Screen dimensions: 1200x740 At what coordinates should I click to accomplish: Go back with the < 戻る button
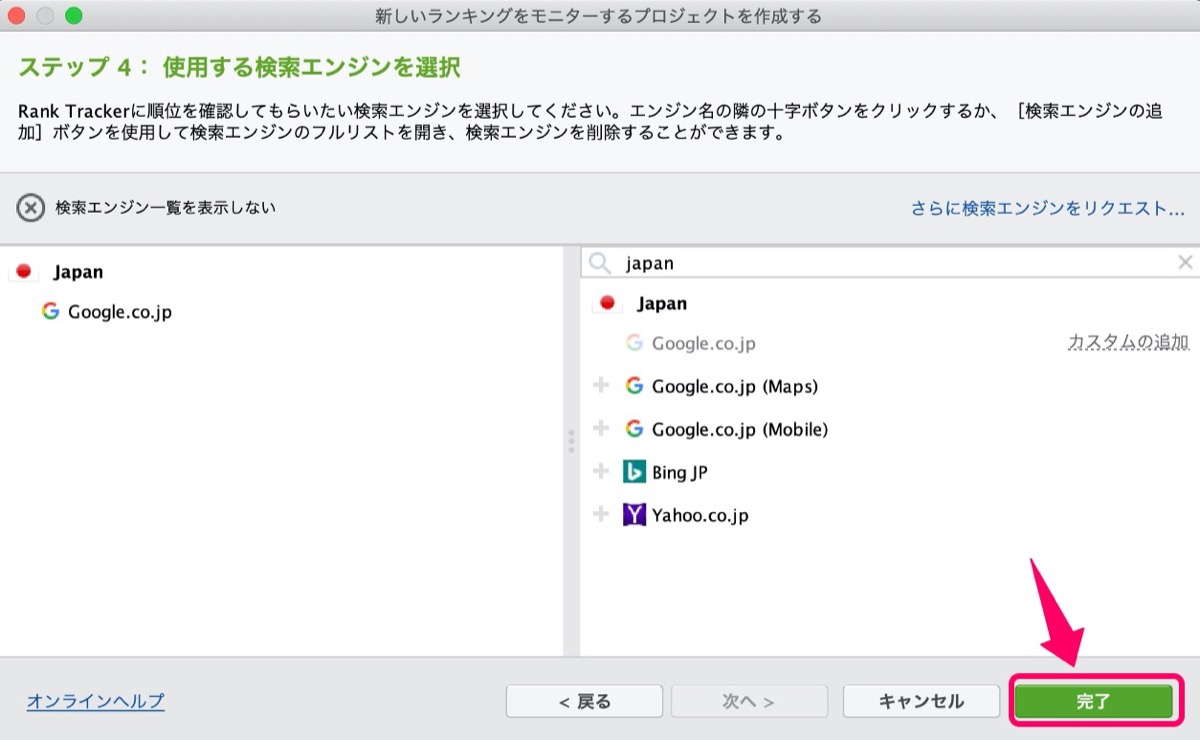coord(584,701)
